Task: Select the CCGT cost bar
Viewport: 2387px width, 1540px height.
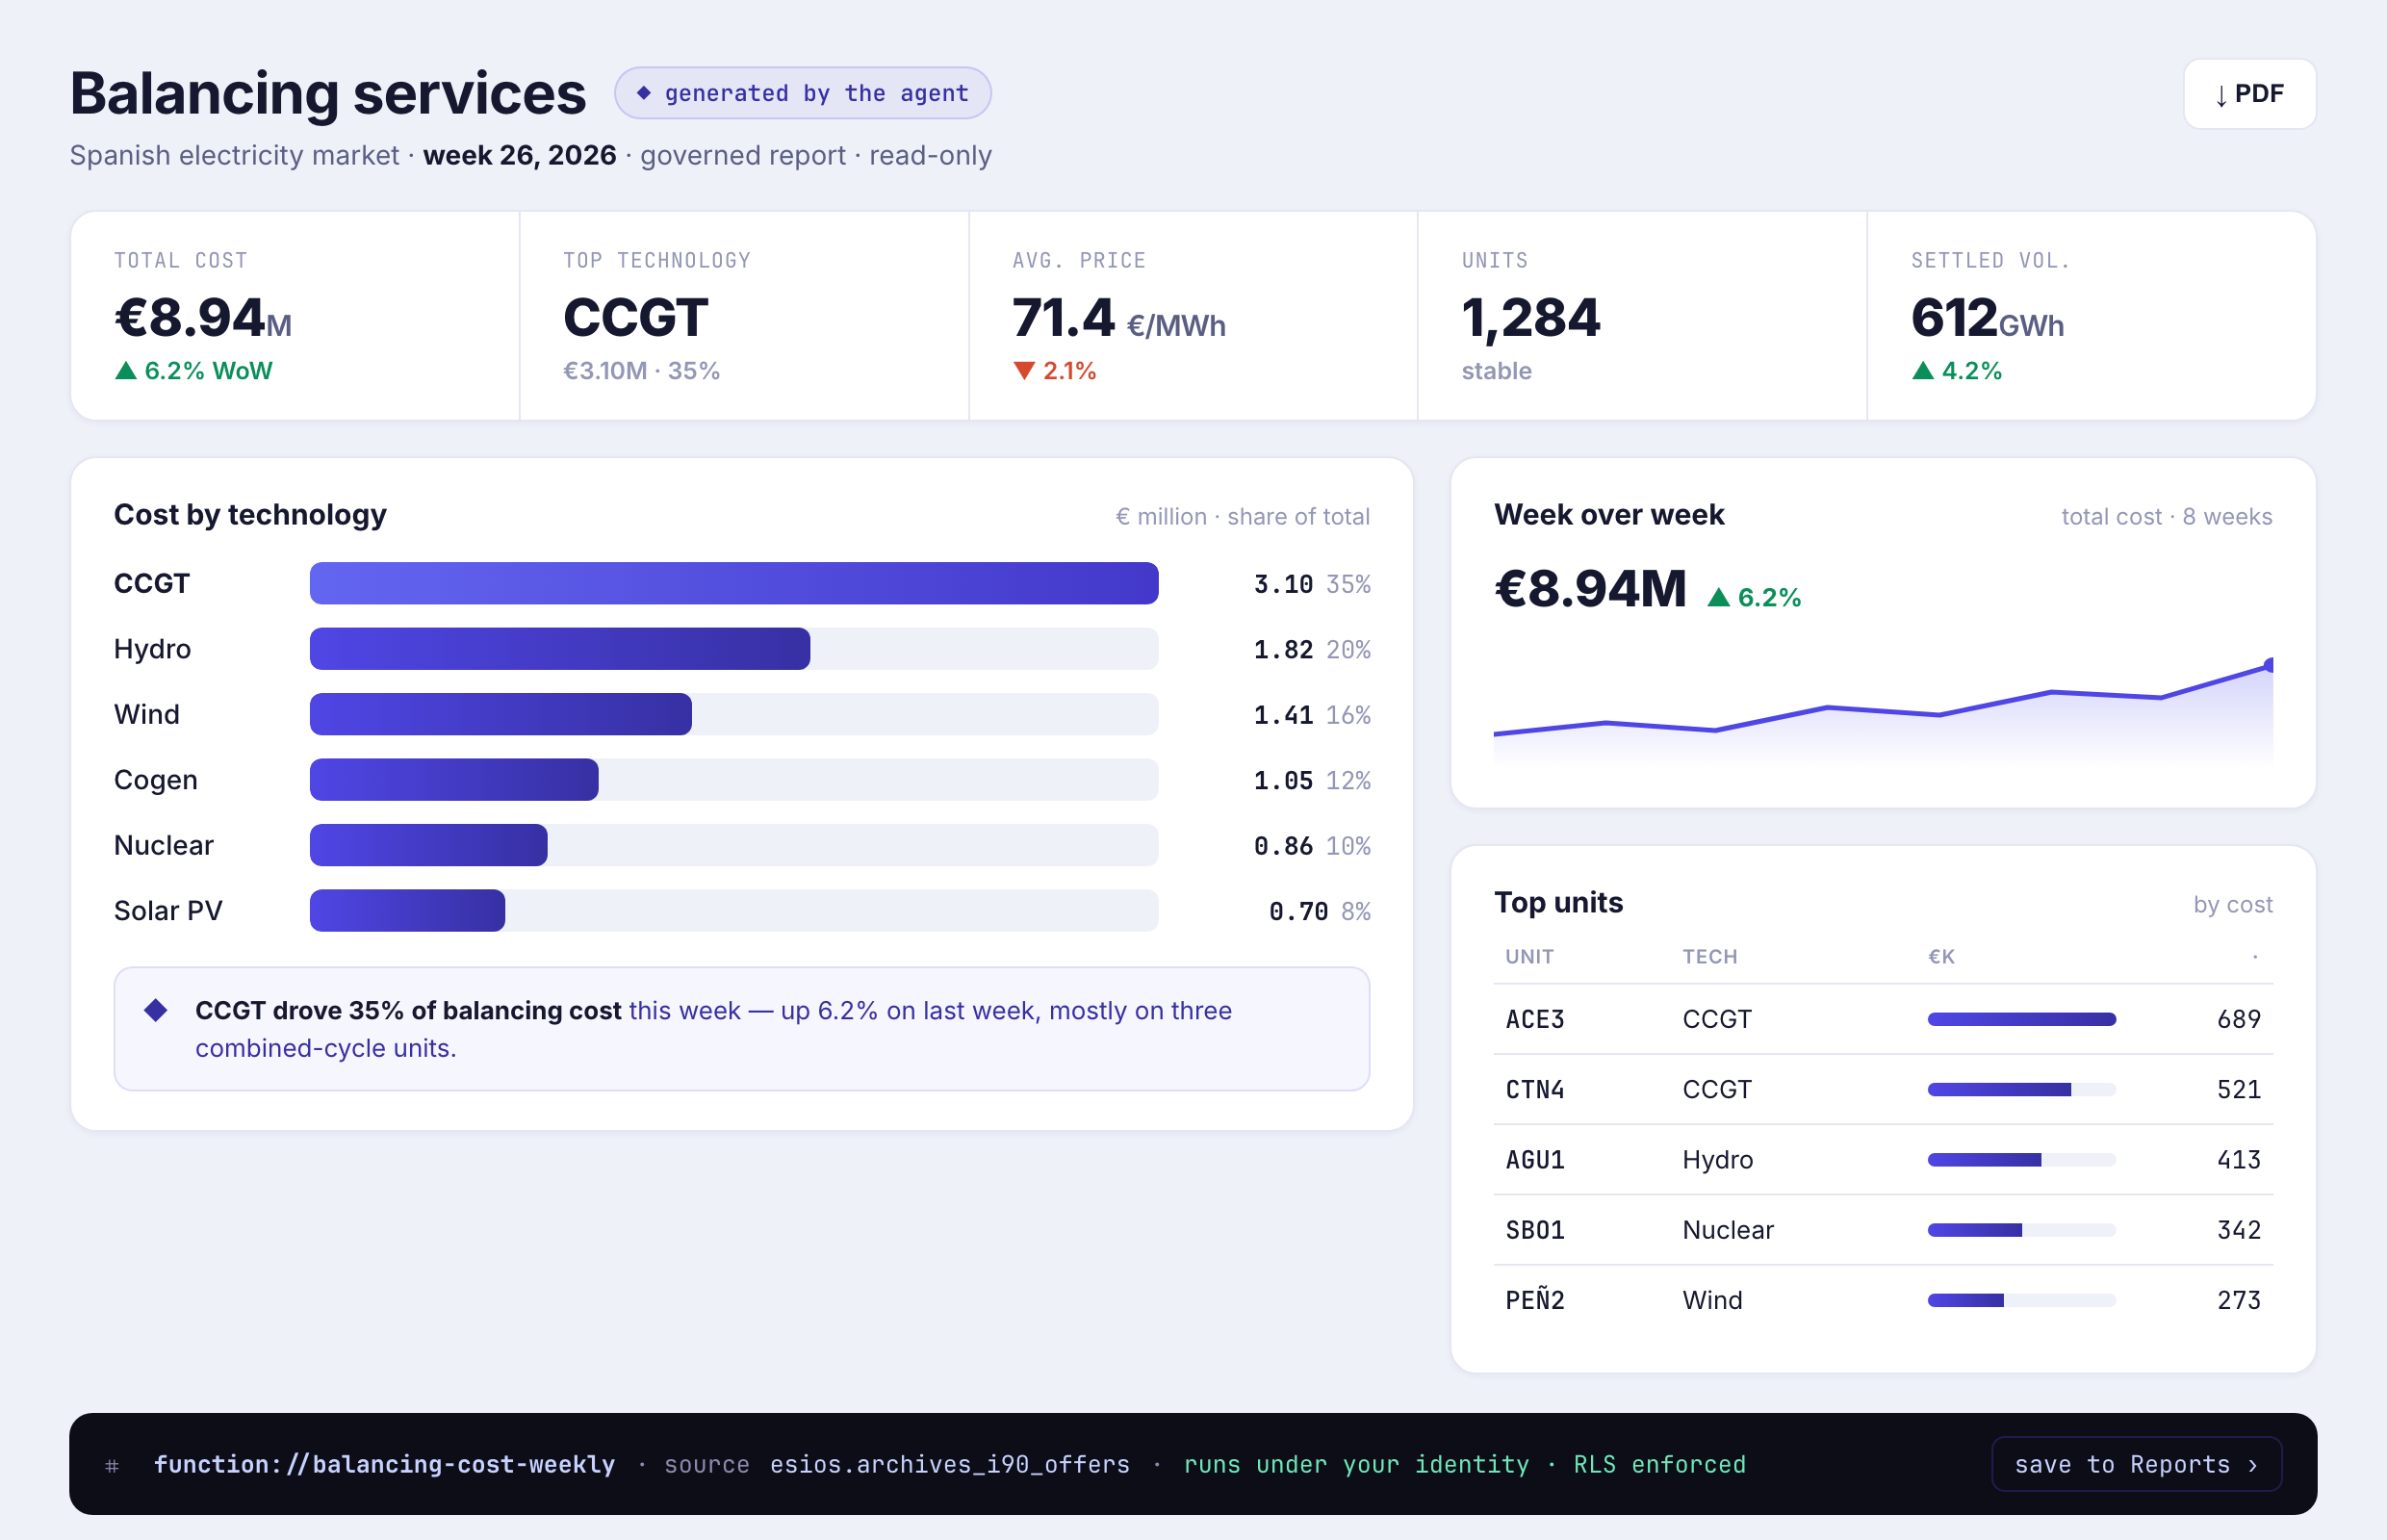Action: 734,583
